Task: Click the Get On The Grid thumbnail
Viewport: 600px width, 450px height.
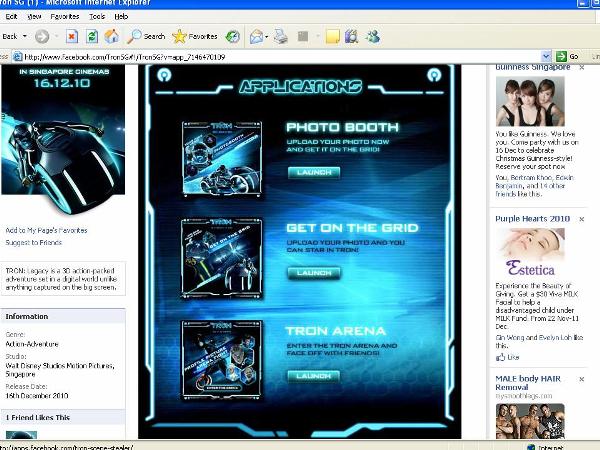Action: click(x=222, y=259)
